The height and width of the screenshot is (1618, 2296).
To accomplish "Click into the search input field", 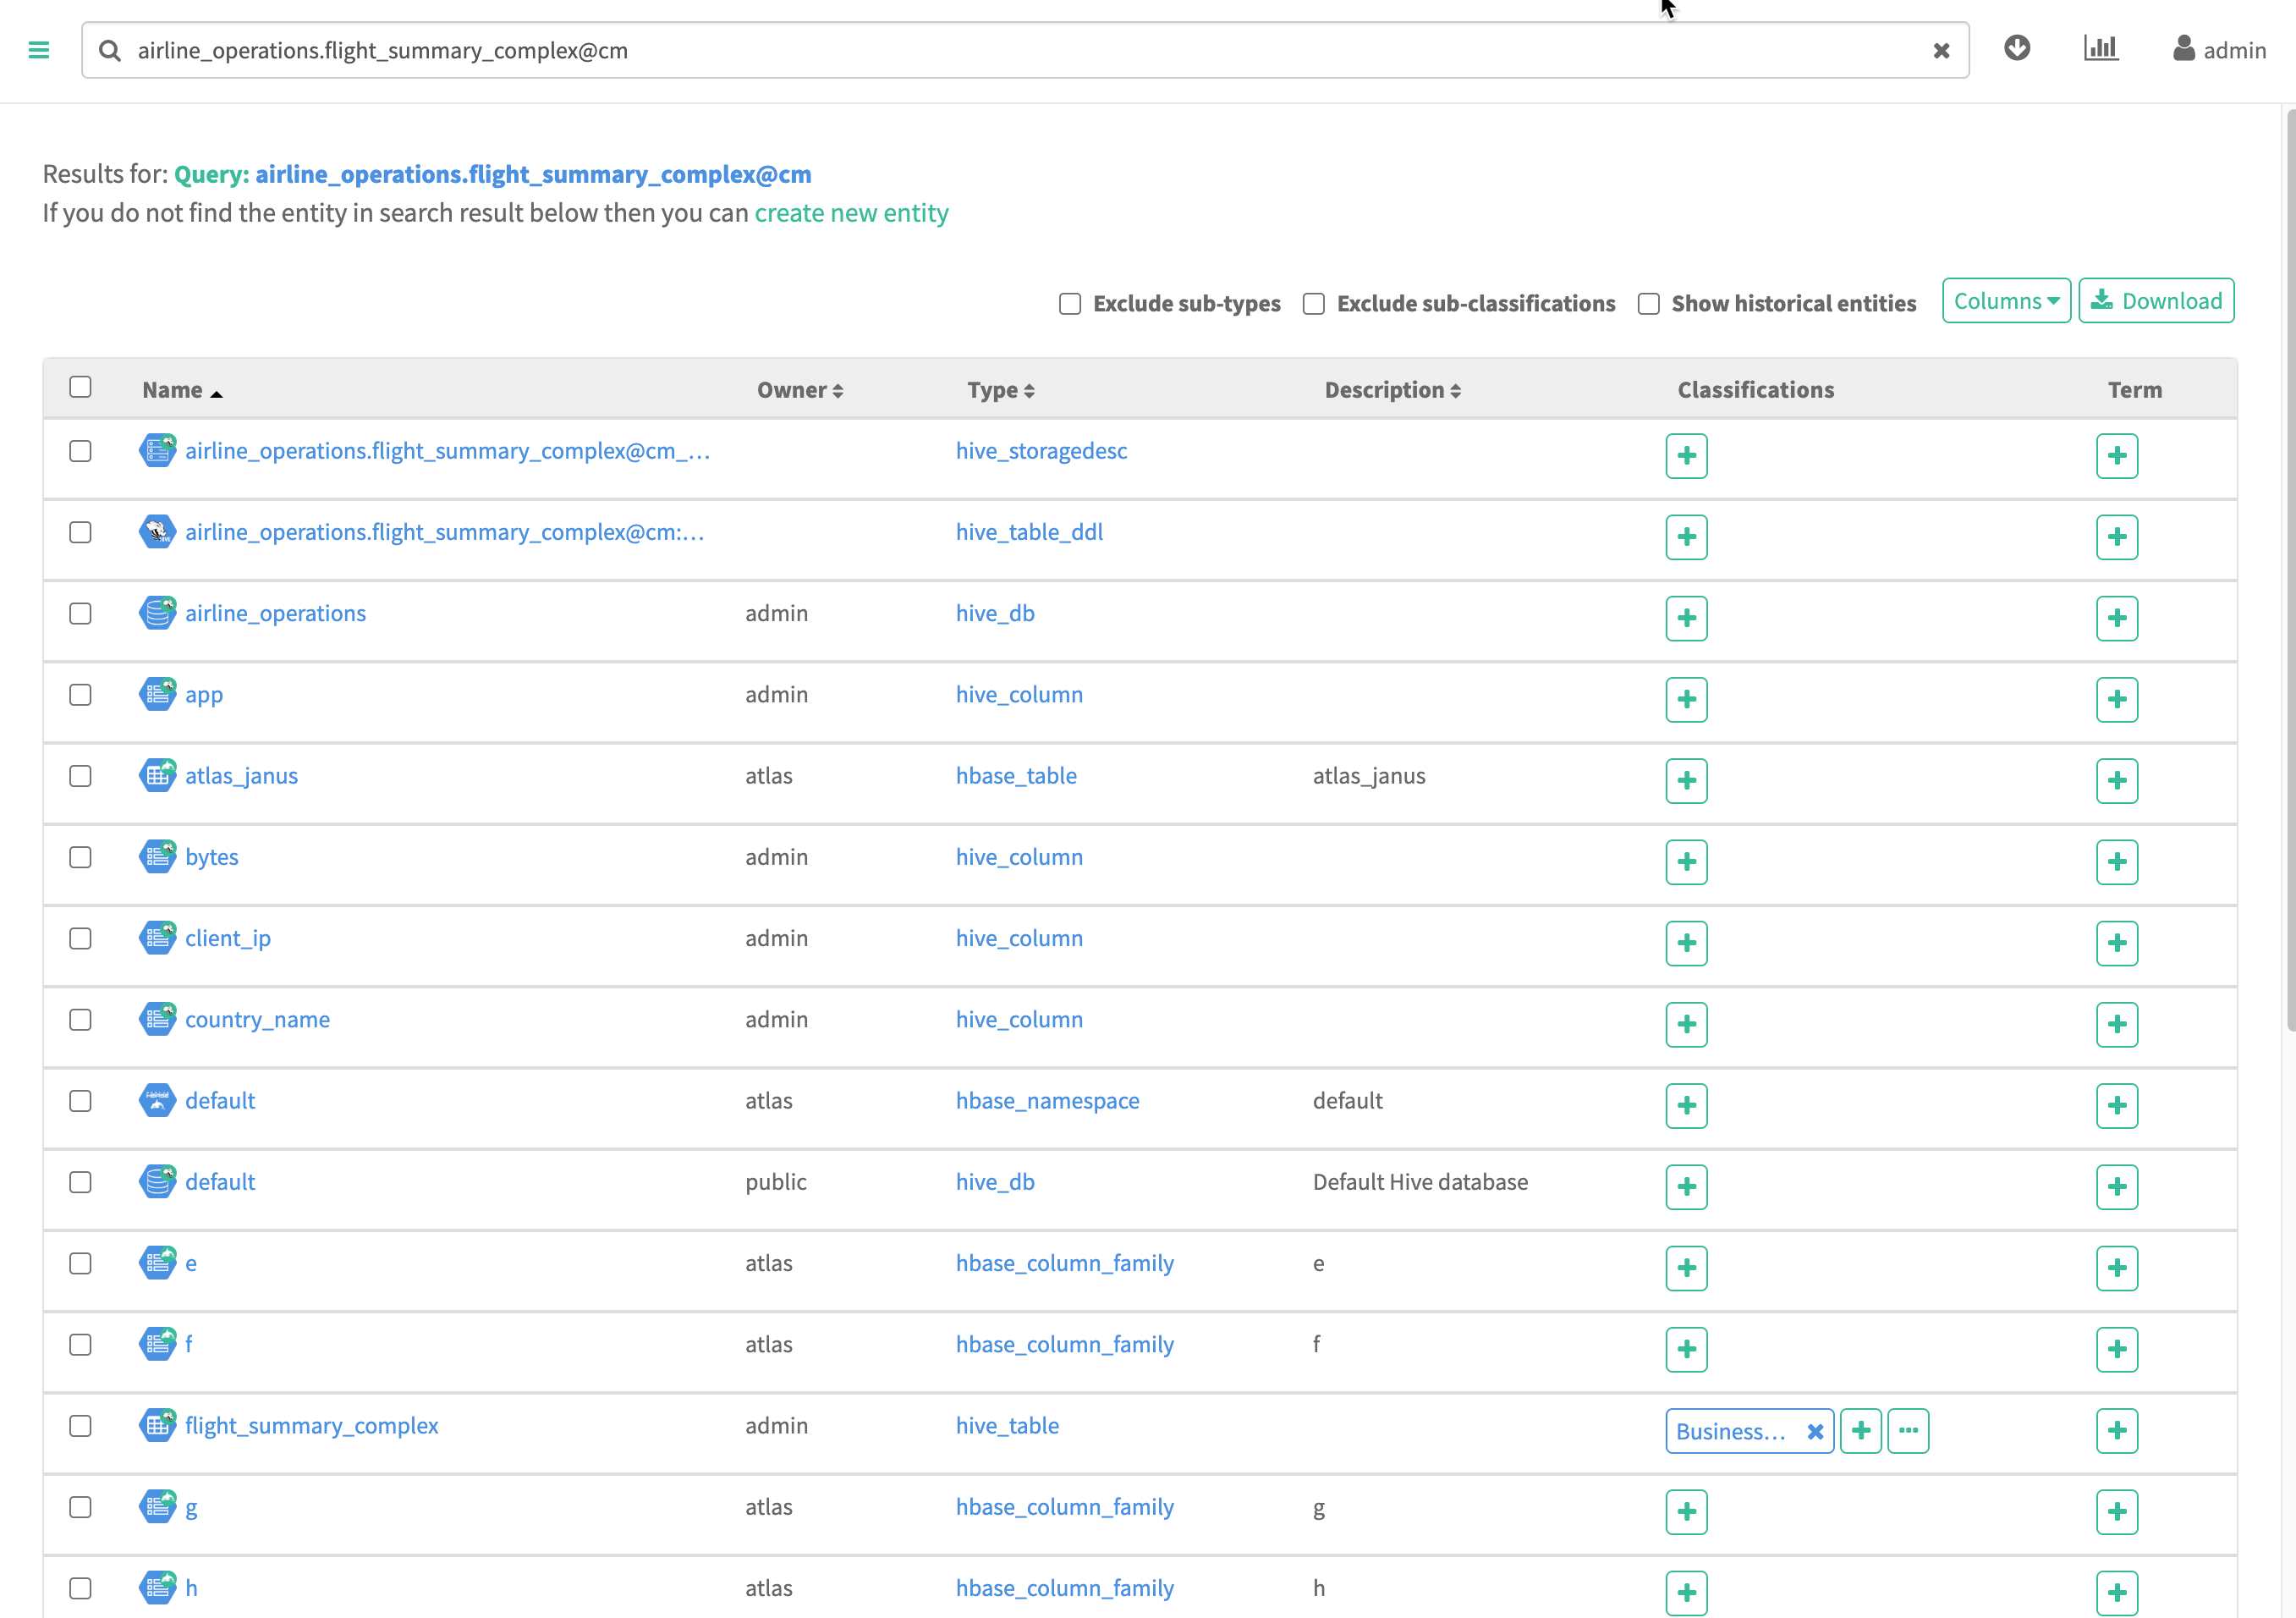I will pyautogui.click(x=1000, y=50).
